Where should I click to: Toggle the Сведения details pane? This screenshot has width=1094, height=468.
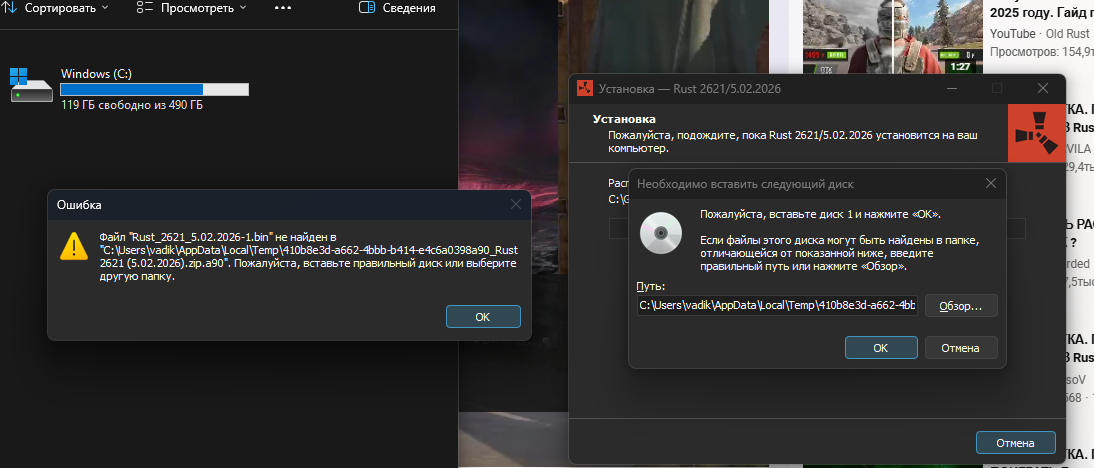(x=398, y=8)
